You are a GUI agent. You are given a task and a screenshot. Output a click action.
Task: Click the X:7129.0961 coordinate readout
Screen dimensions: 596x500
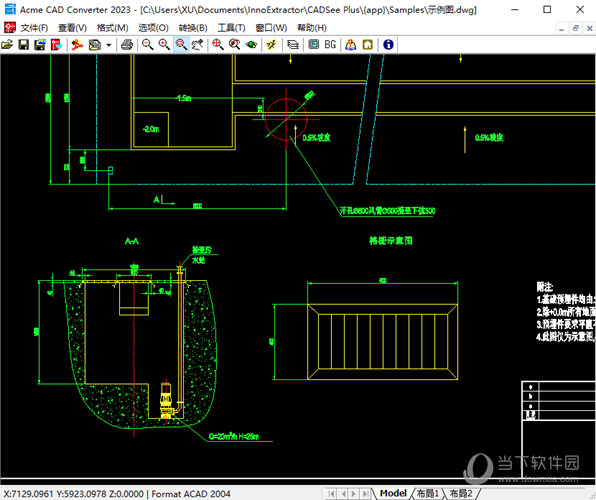[29, 494]
